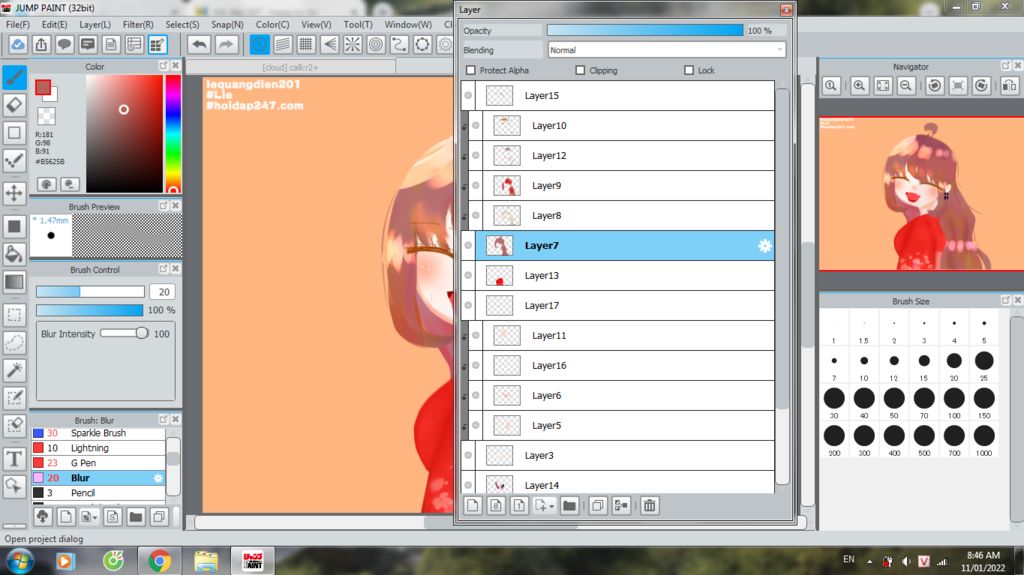1024x575 pixels.
Task: Open the File menu
Action: coord(18,24)
